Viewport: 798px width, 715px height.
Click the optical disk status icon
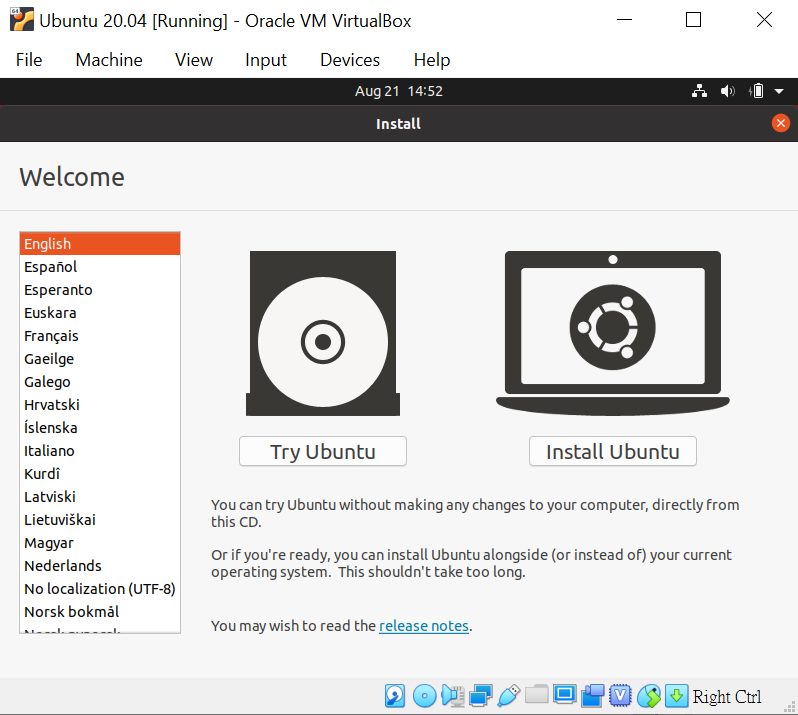[424, 696]
